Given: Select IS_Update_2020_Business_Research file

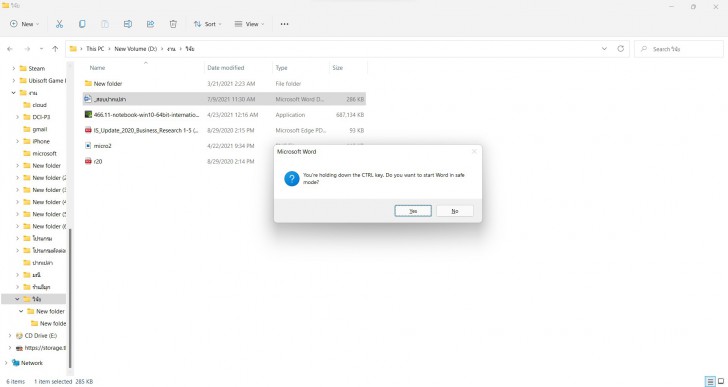Looking at the screenshot, I should [146, 130].
